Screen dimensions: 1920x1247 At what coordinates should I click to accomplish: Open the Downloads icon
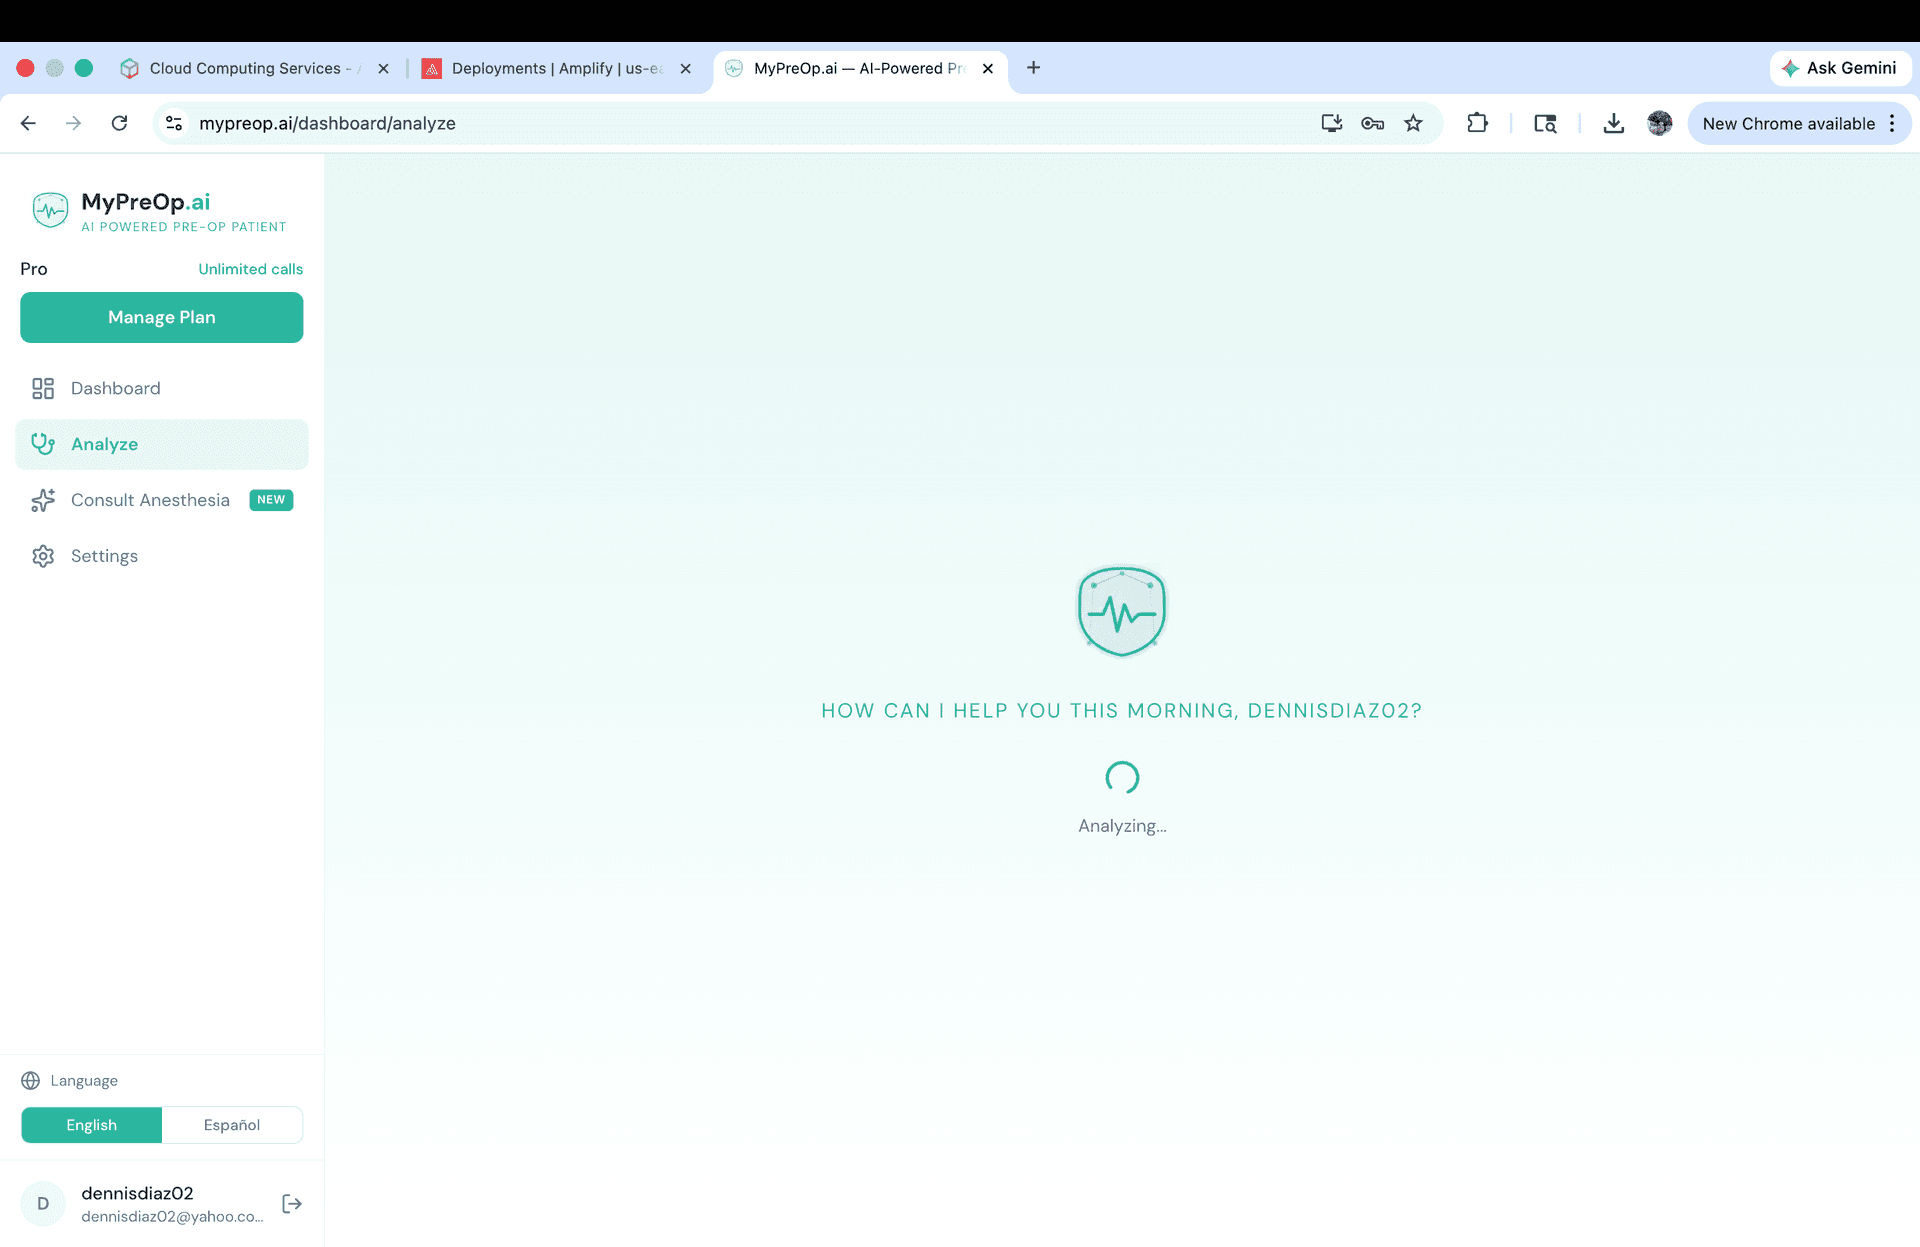pyautogui.click(x=1613, y=123)
